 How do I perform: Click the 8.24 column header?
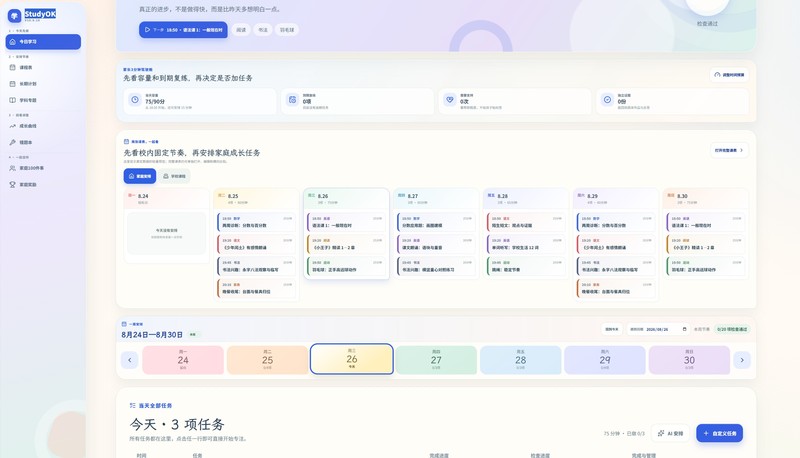(x=167, y=198)
